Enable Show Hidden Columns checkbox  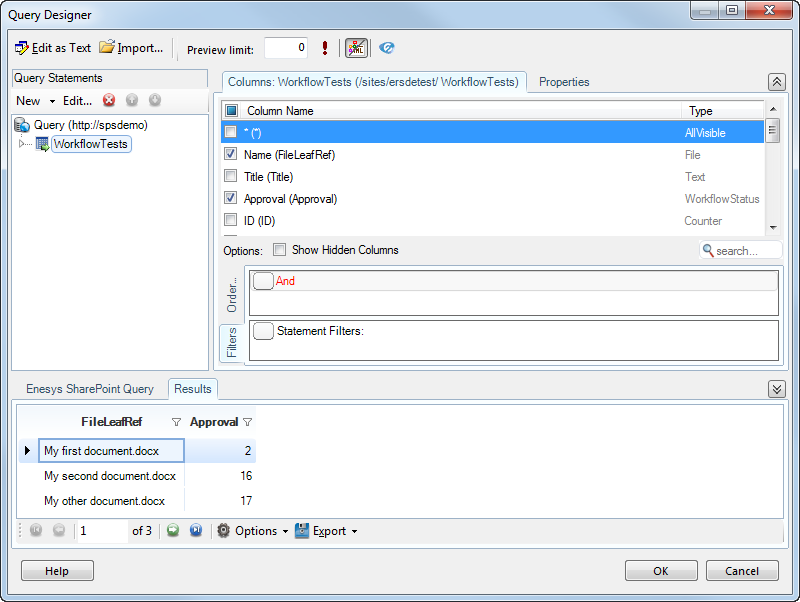(280, 250)
